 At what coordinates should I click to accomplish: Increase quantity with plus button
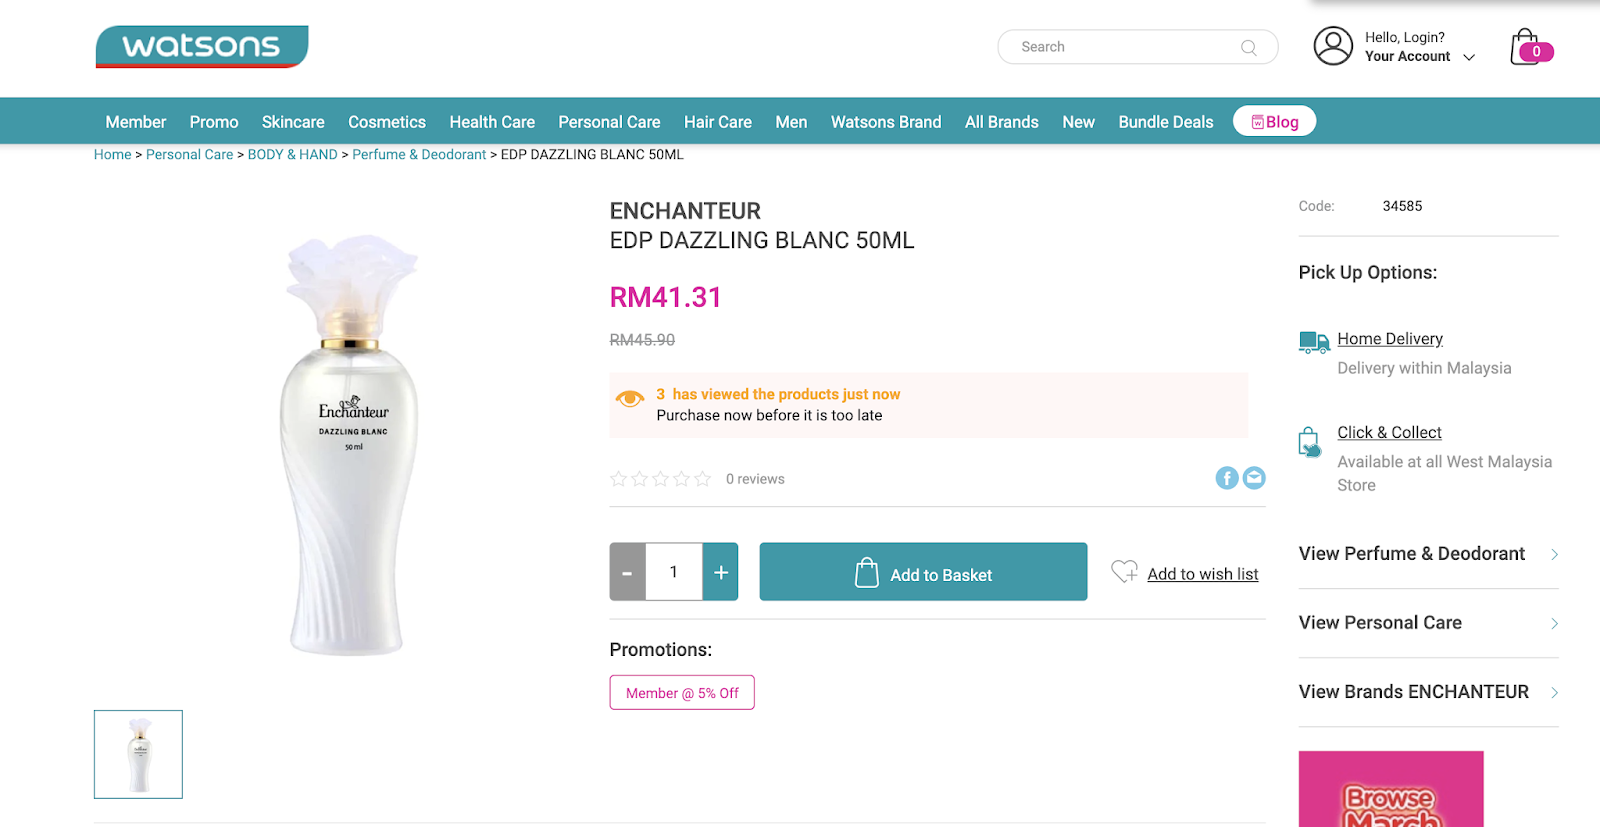(x=721, y=572)
